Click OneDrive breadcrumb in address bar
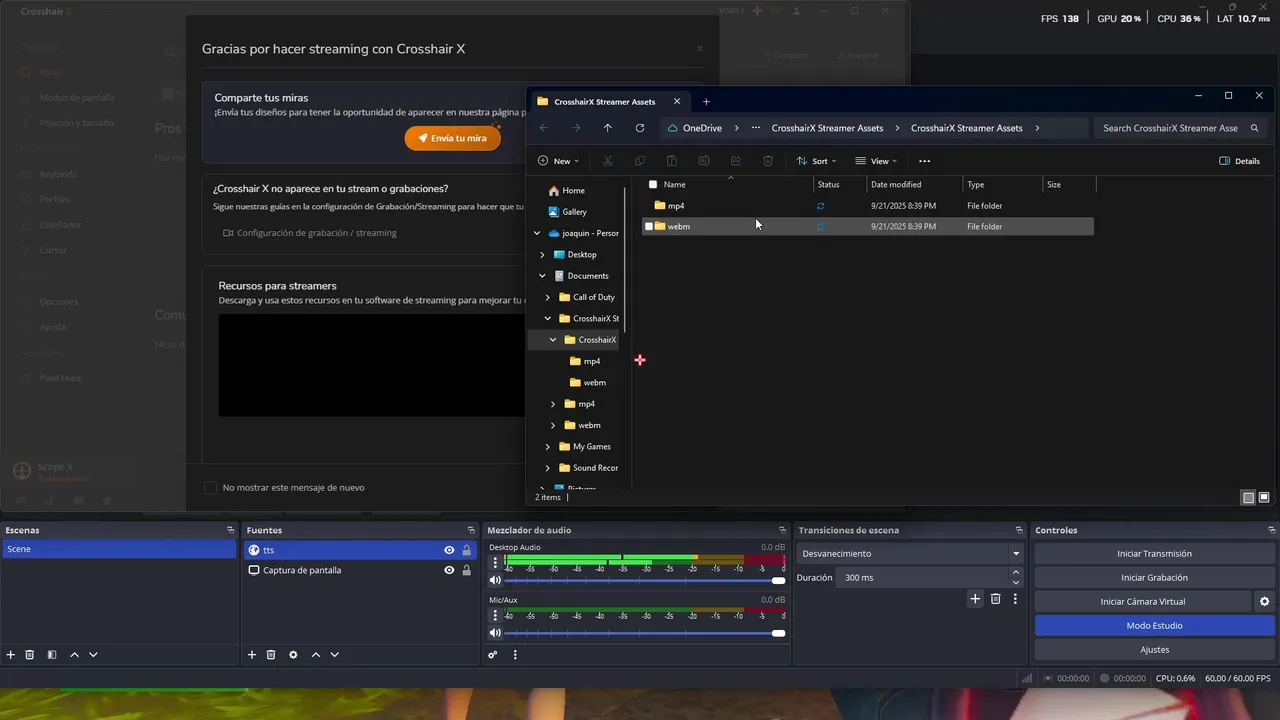This screenshot has height=720, width=1280. 702,128
